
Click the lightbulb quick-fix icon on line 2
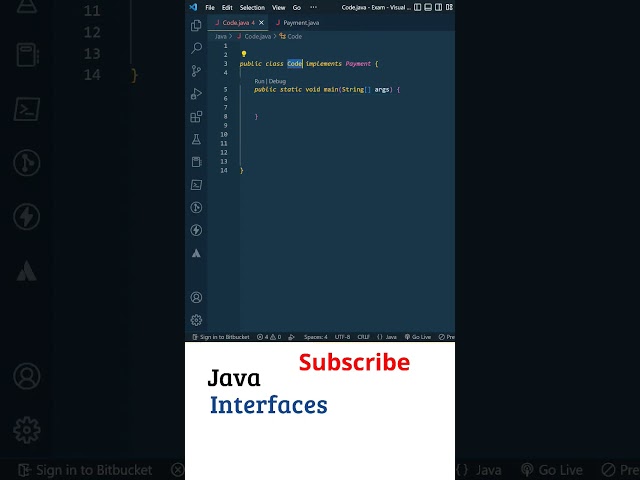pyautogui.click(x=244, y=54)
